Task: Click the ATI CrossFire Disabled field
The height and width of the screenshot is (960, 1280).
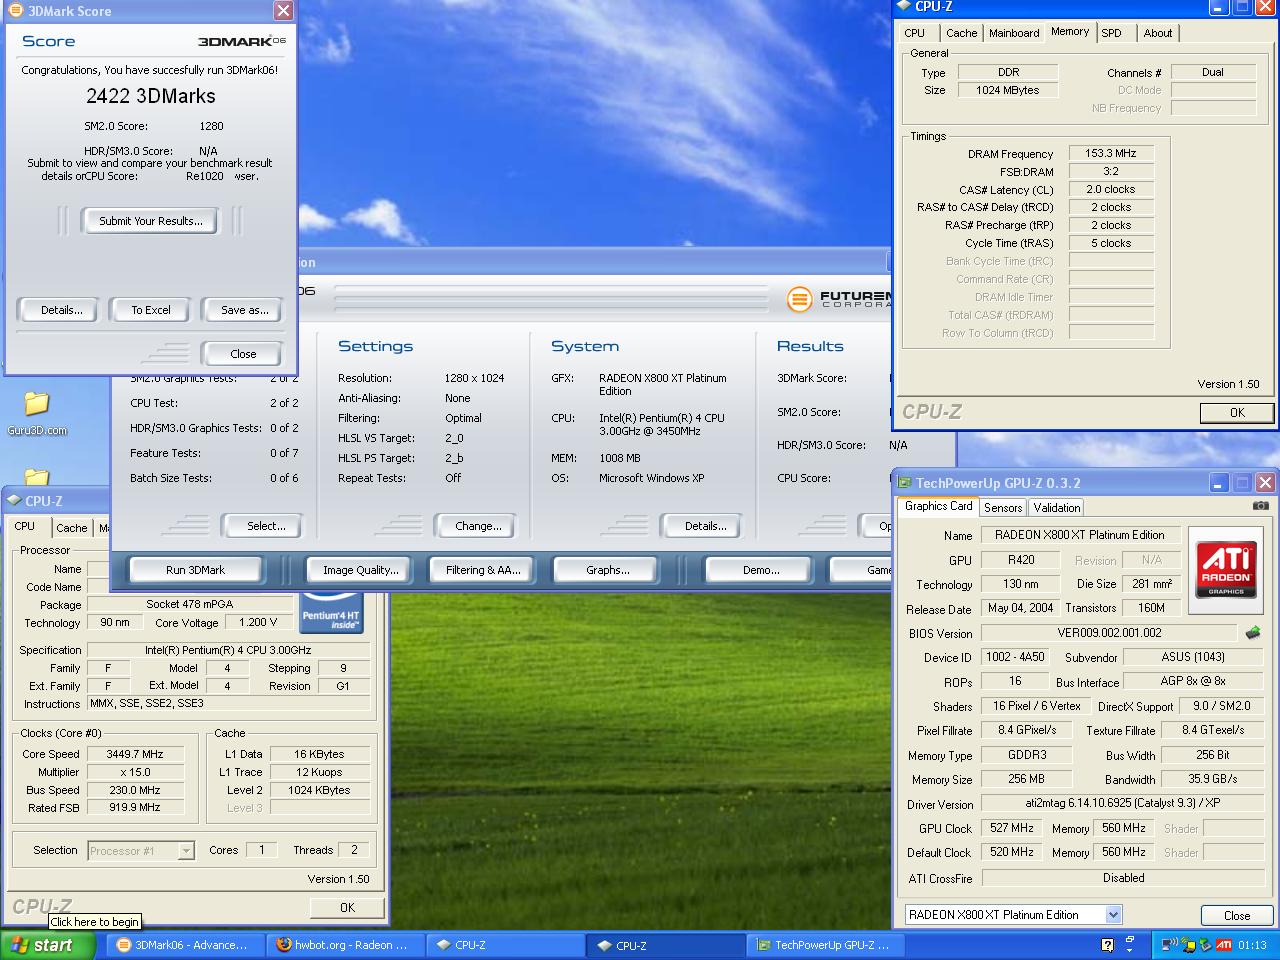Action: pos(1122,878)
